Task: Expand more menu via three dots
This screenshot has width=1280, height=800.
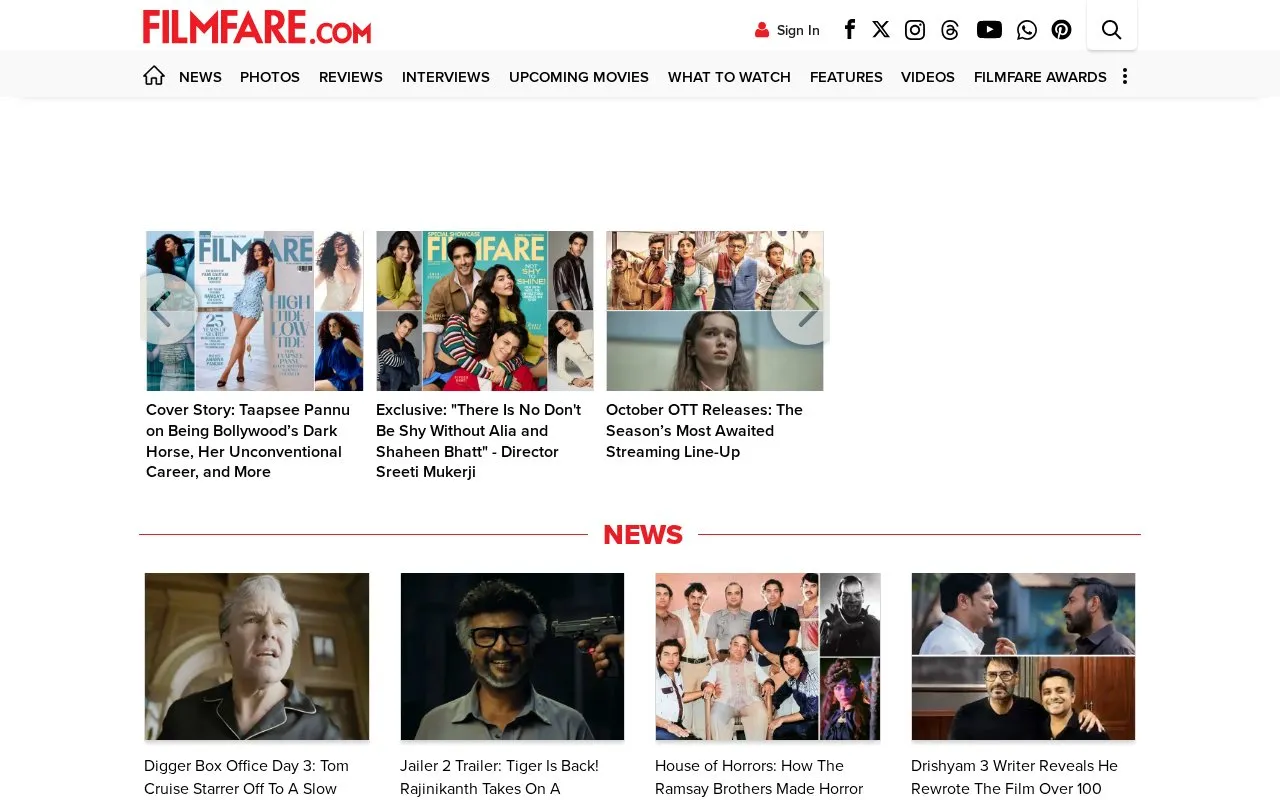Action: (x=1125, y=76)
